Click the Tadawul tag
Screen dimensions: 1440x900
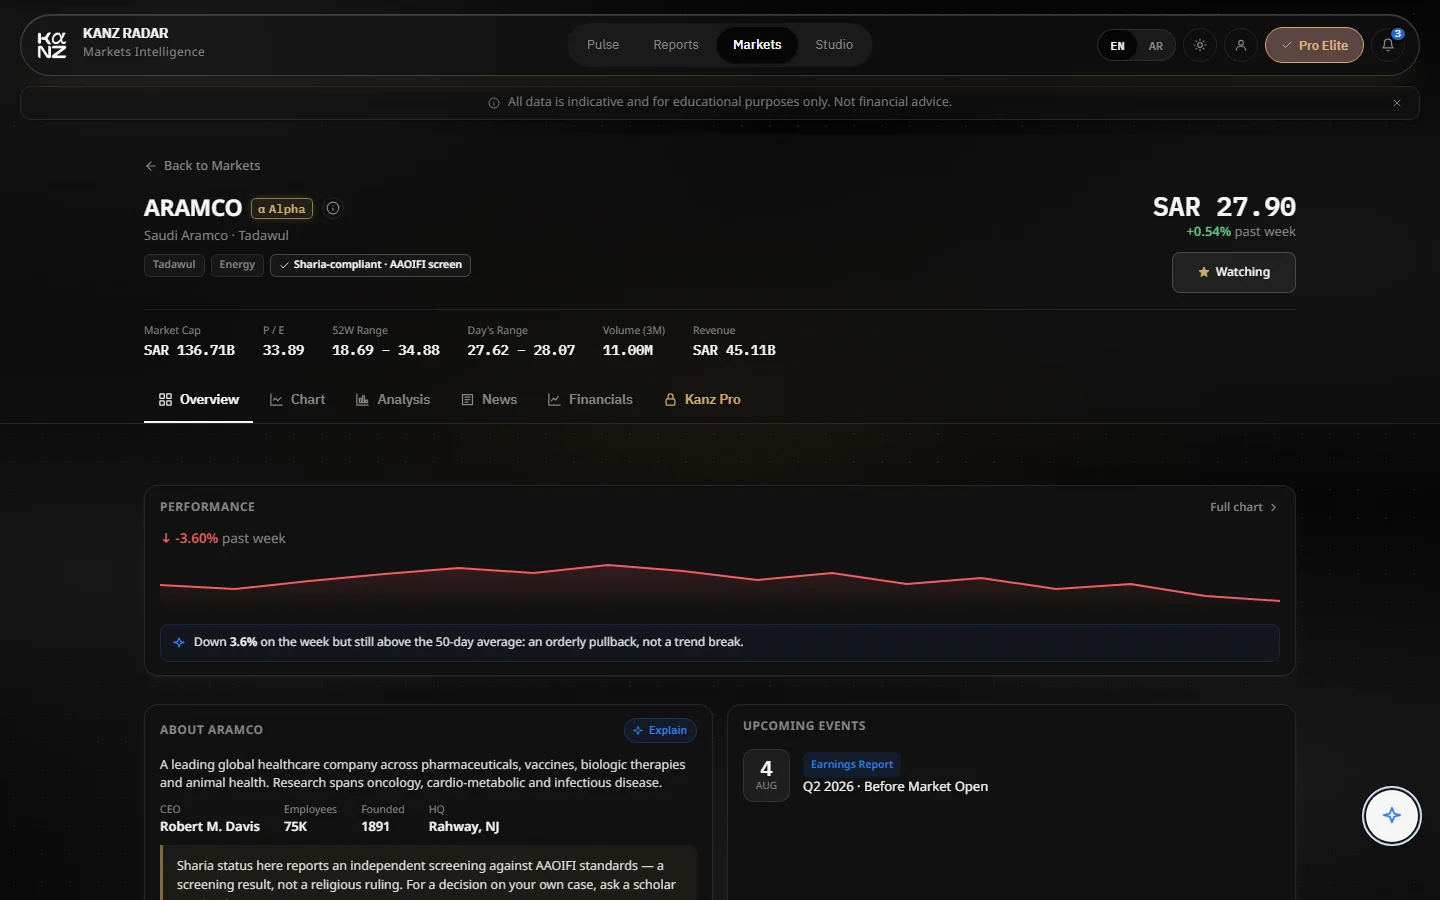click(174, 265)
